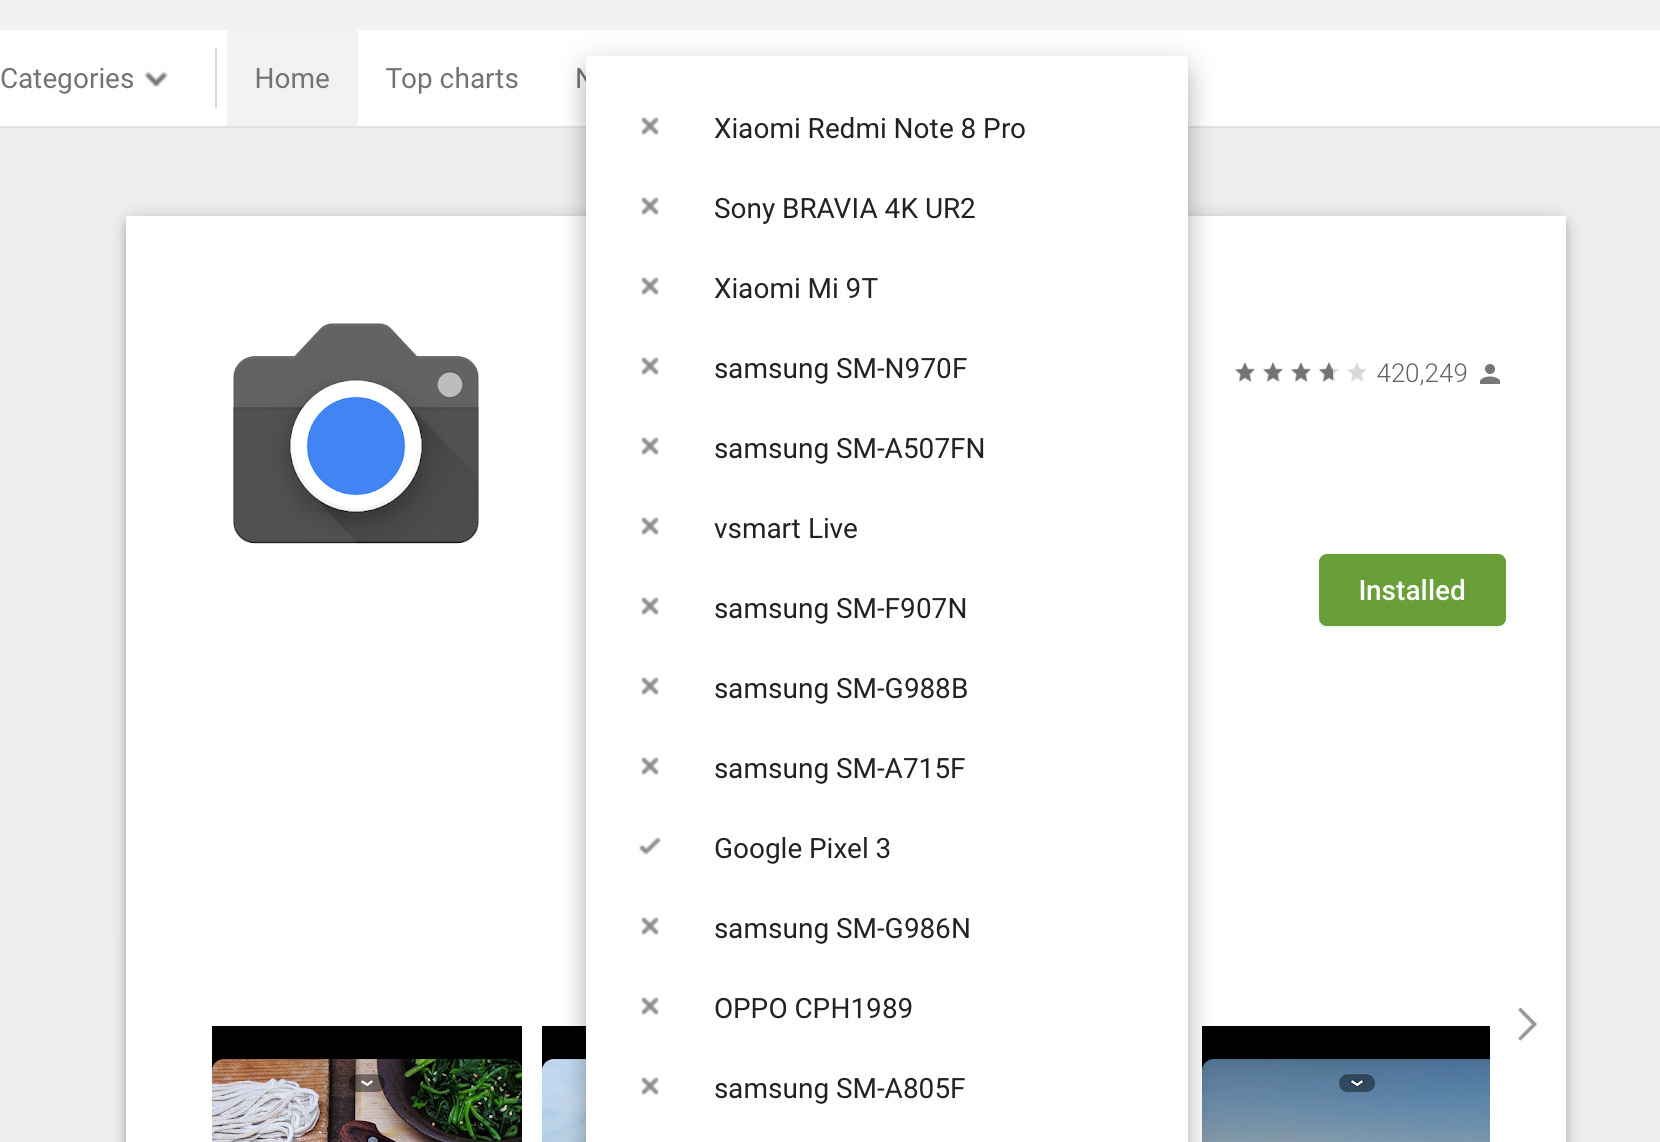This screenshot has width=1660, height=1142.
Task: Pick samsung SM-G988B in the list
Action: click(887, 688)
